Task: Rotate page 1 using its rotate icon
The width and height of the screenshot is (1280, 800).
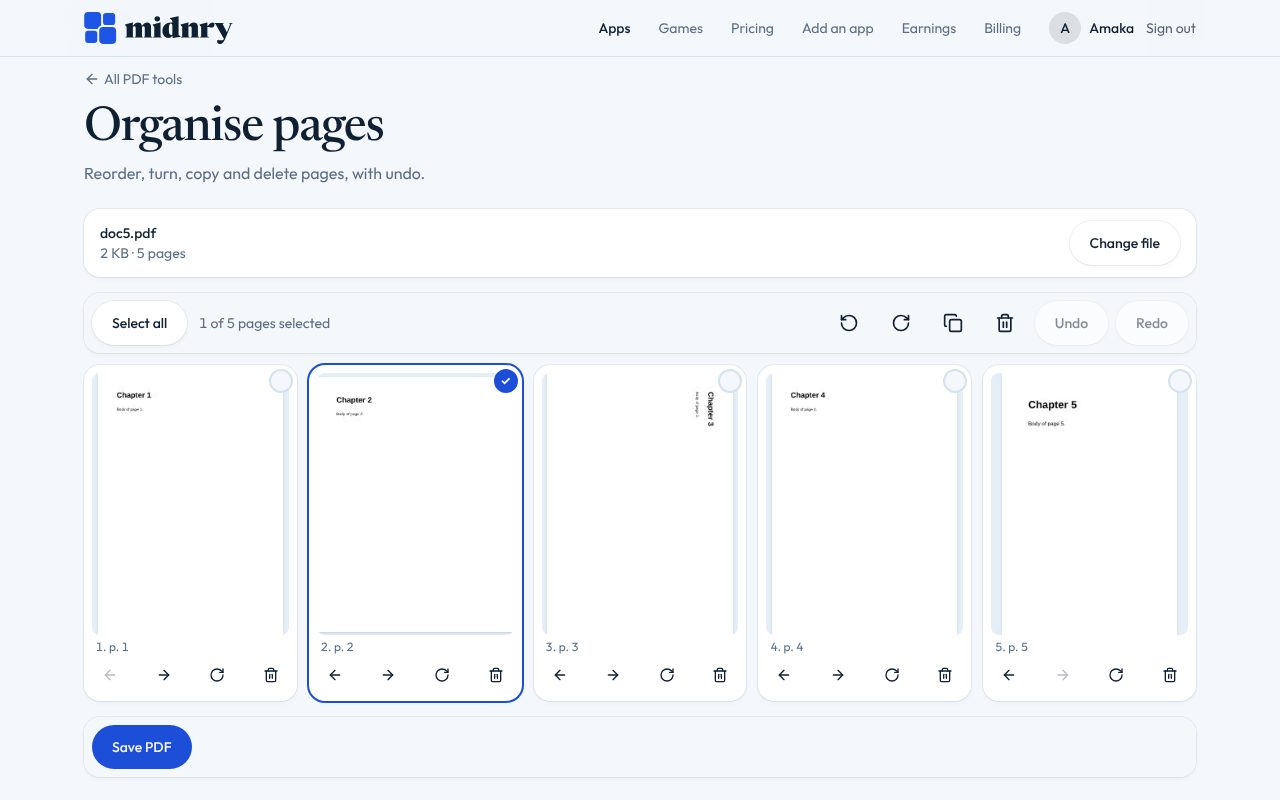Action: [x=217, y=675]
